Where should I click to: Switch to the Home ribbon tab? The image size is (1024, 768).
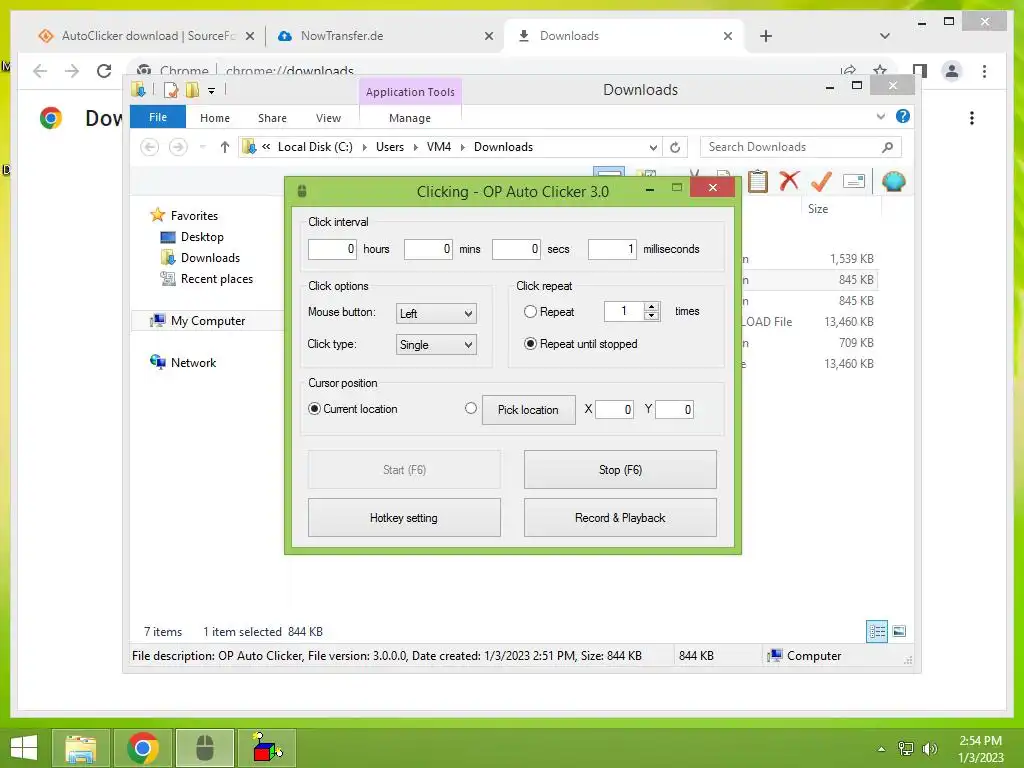coord(215,118)
